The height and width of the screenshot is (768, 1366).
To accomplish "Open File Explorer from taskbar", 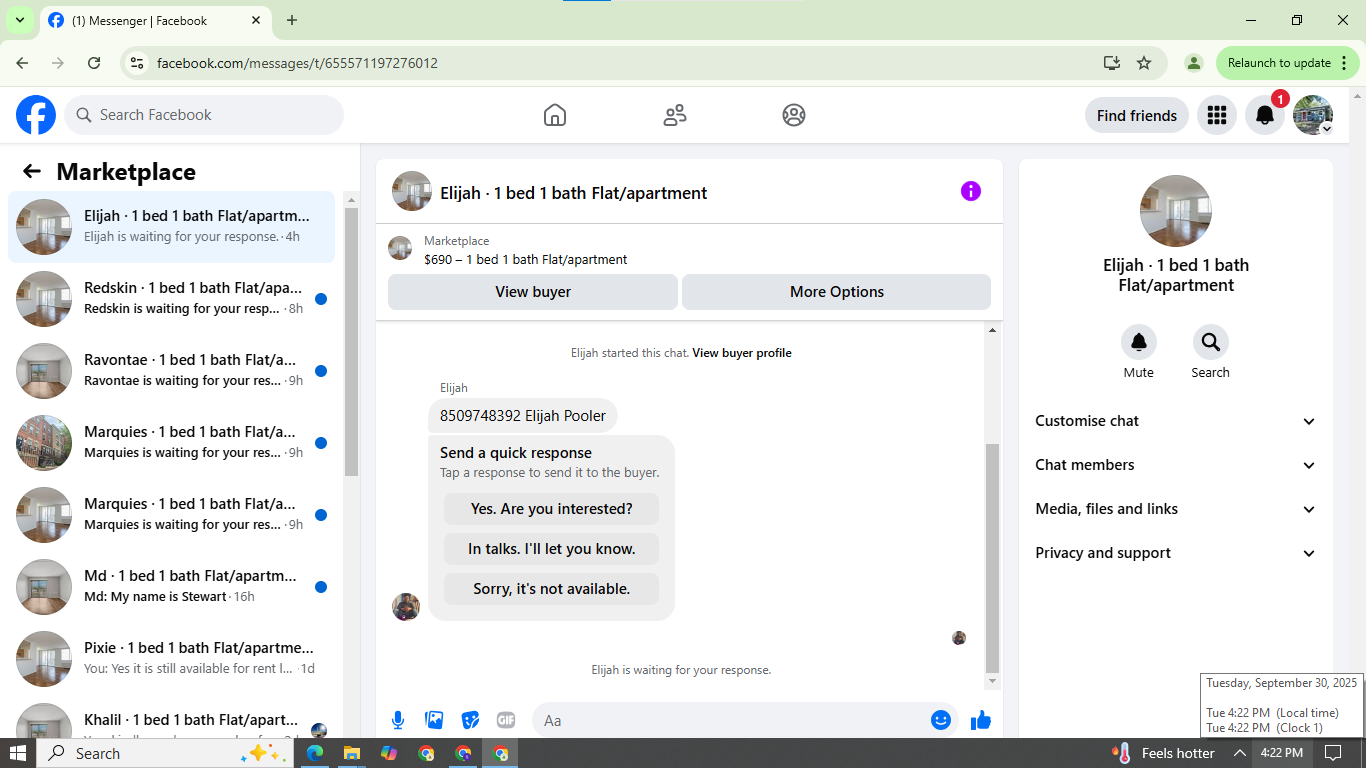I will click(352, 753).
